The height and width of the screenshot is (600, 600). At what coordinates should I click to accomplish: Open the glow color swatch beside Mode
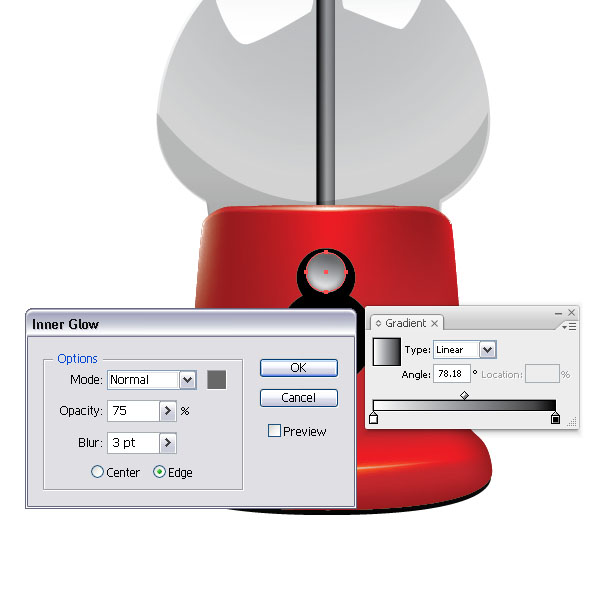click(217, 380)
